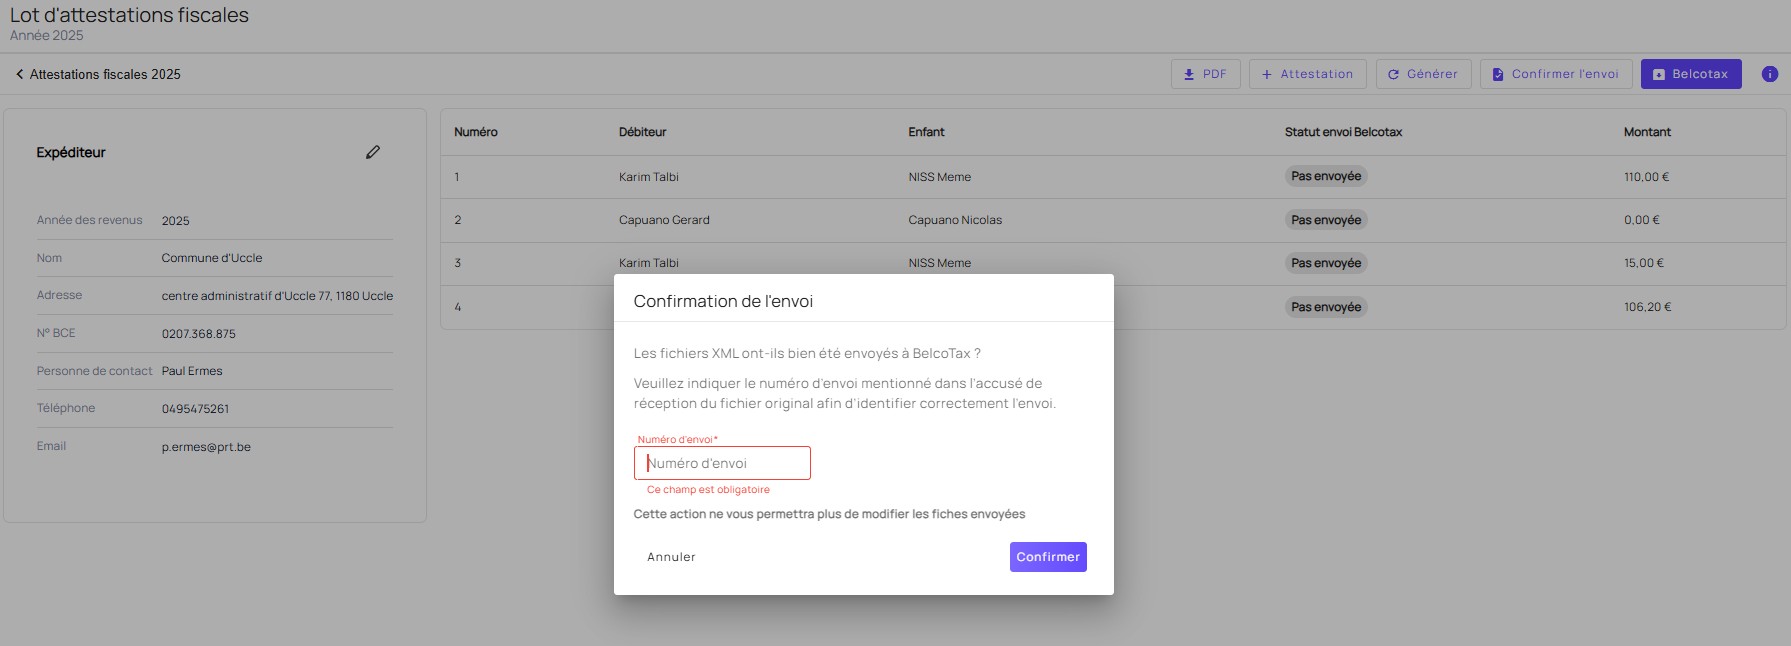Add a new Attestation

pos(1307,74)
